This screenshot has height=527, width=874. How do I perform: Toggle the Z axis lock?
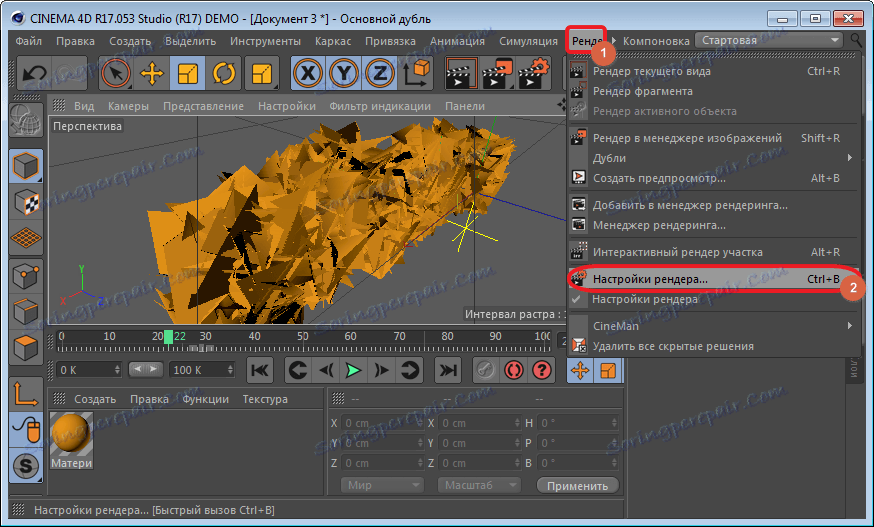378,73
